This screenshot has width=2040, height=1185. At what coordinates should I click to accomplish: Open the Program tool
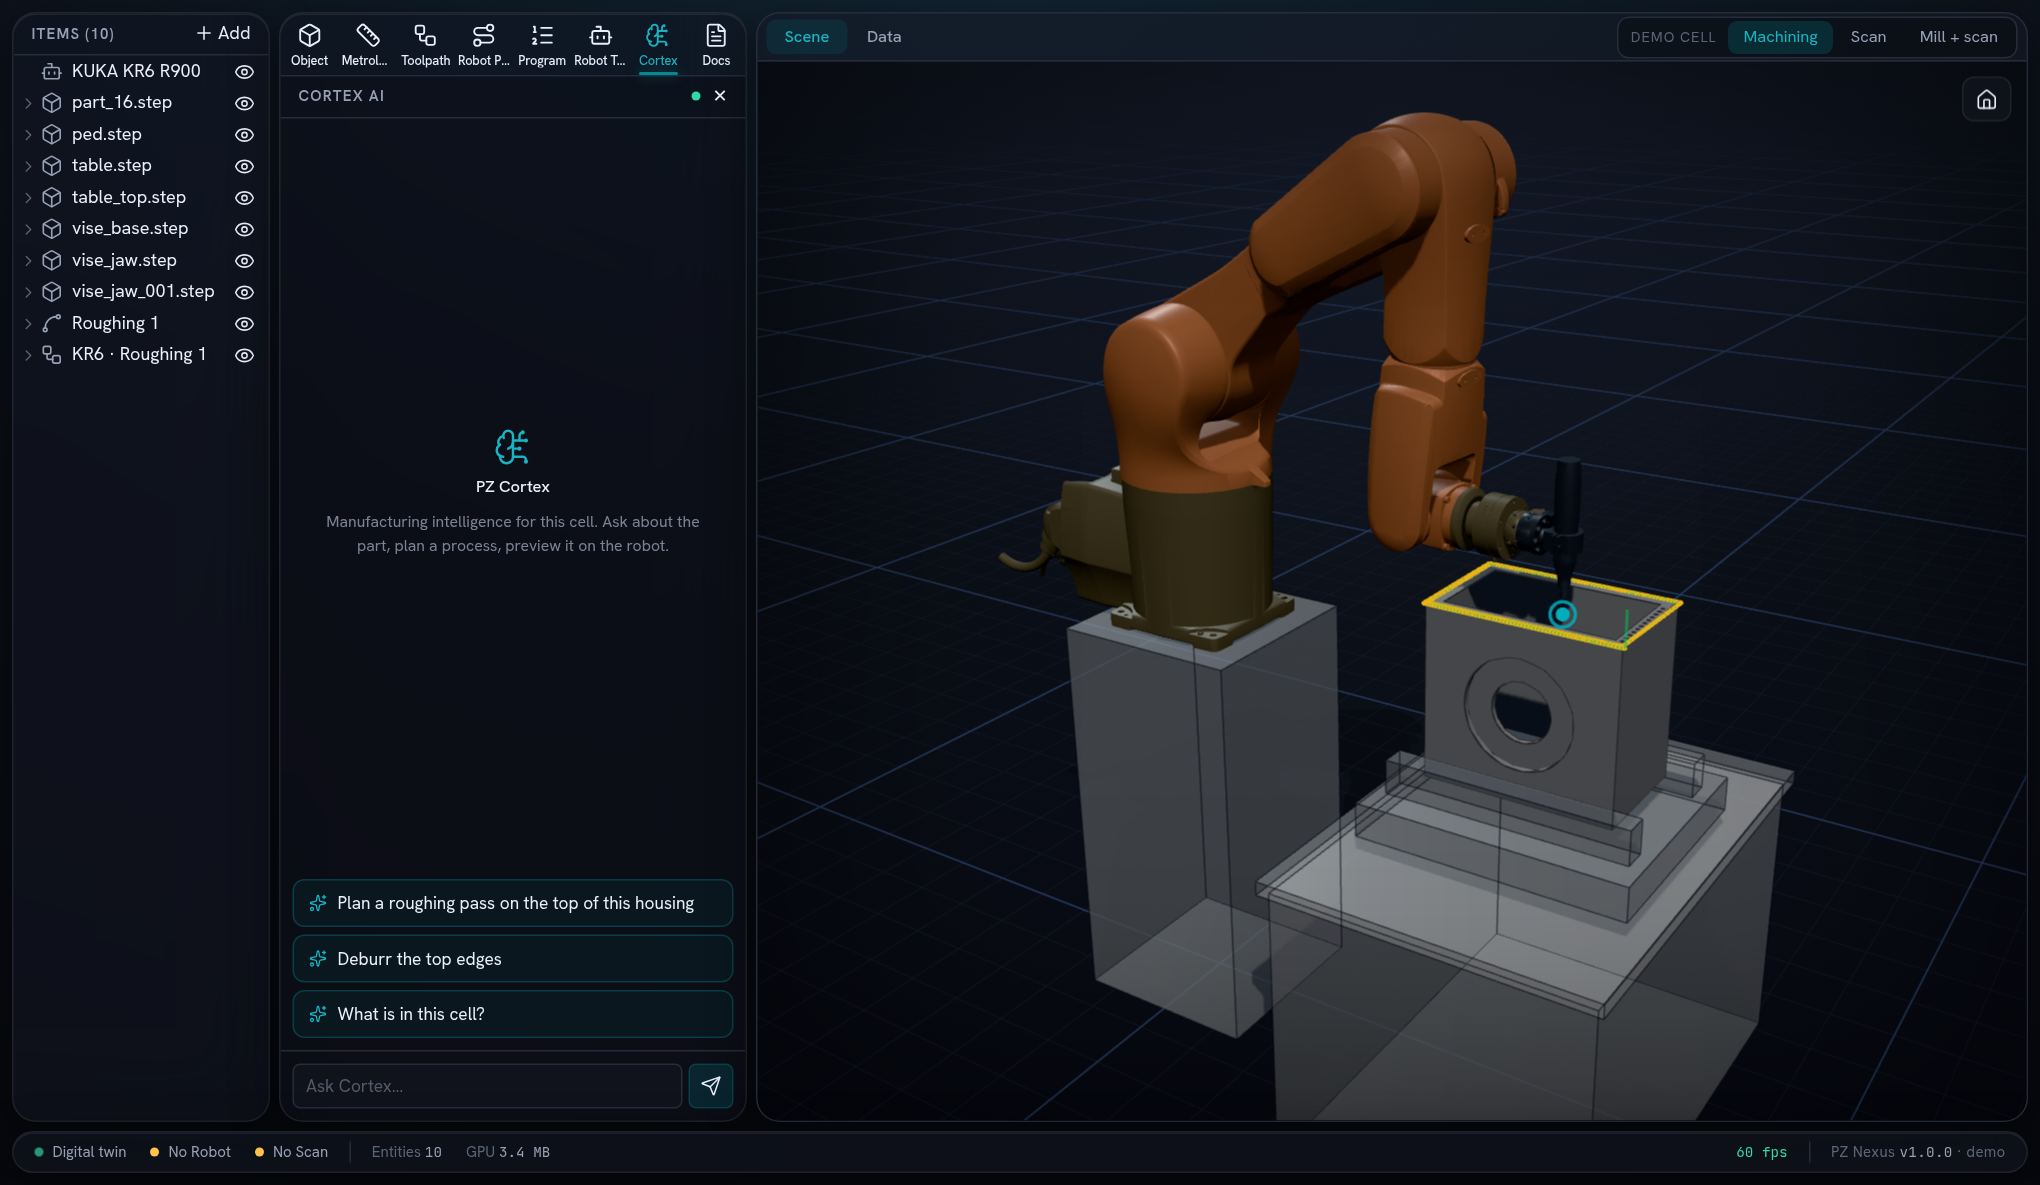542,45
